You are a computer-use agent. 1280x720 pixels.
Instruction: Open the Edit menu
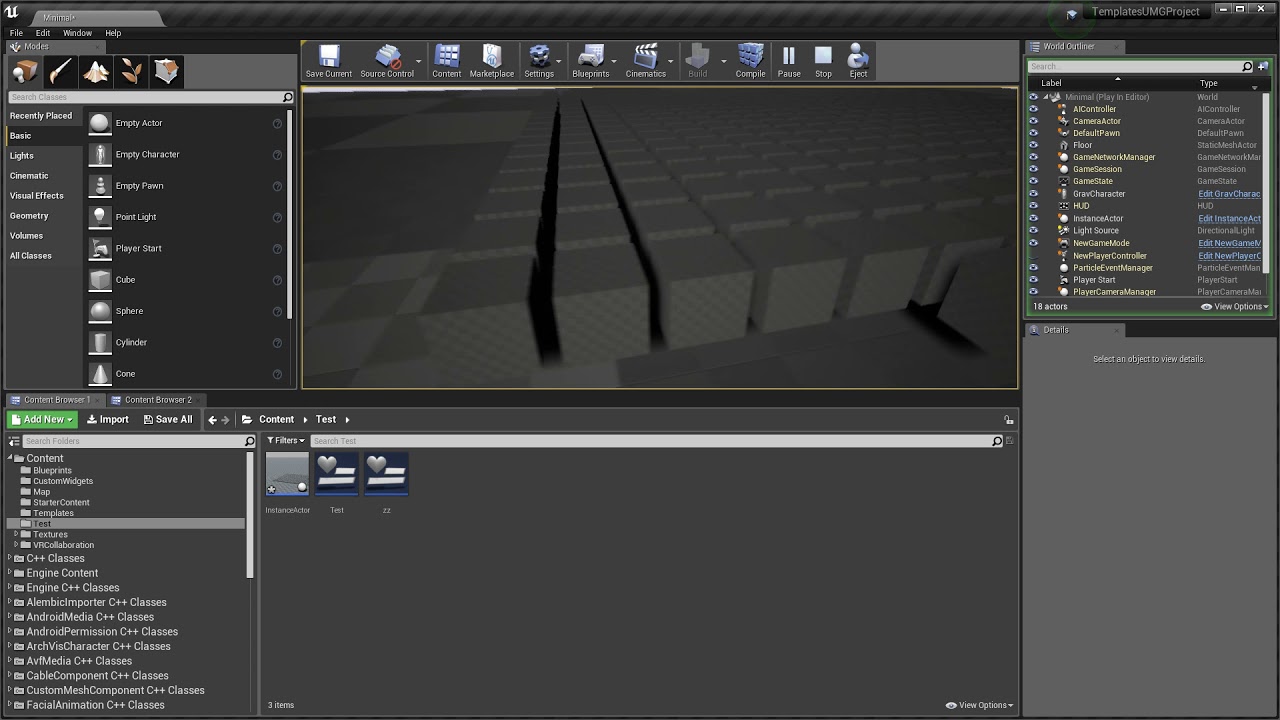click(43, 33)
